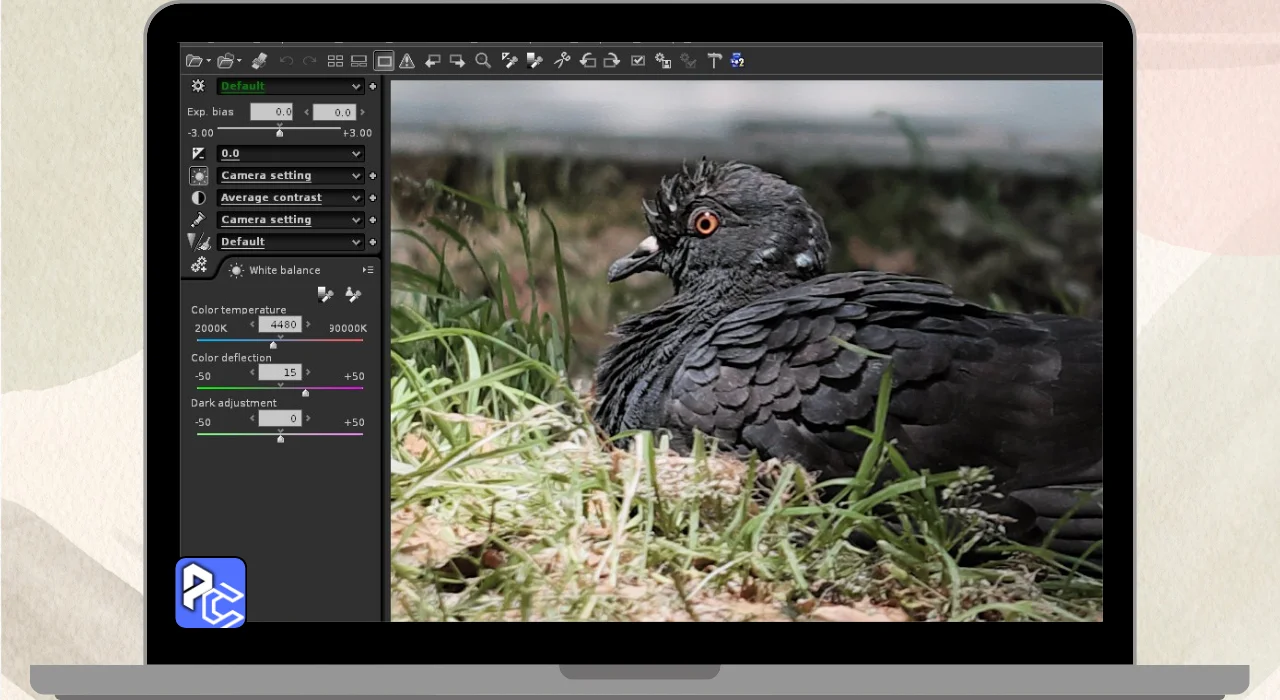Select the scissors trimming tool
The width and height of the screenshot is (1280, 700).
[562, 61]
